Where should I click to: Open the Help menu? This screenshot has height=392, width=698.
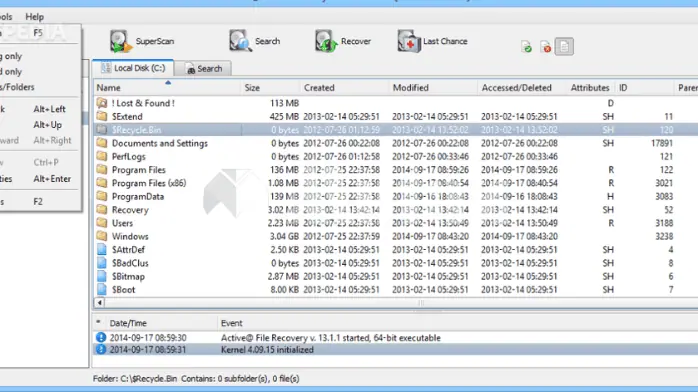[34, 17]
